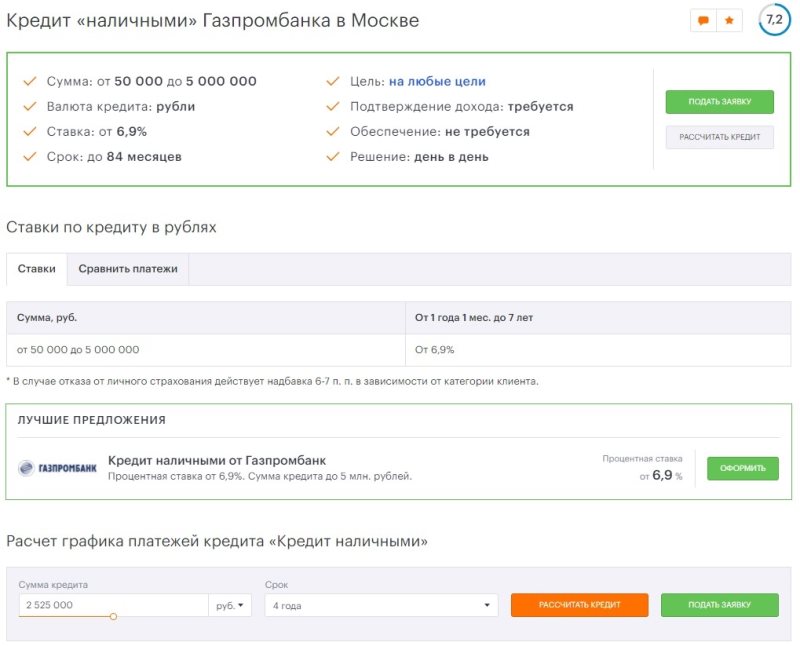Click 'Подтверждение дохода: требуется' line
Viewport: 800px width, 646px height.
click(461, 107)
